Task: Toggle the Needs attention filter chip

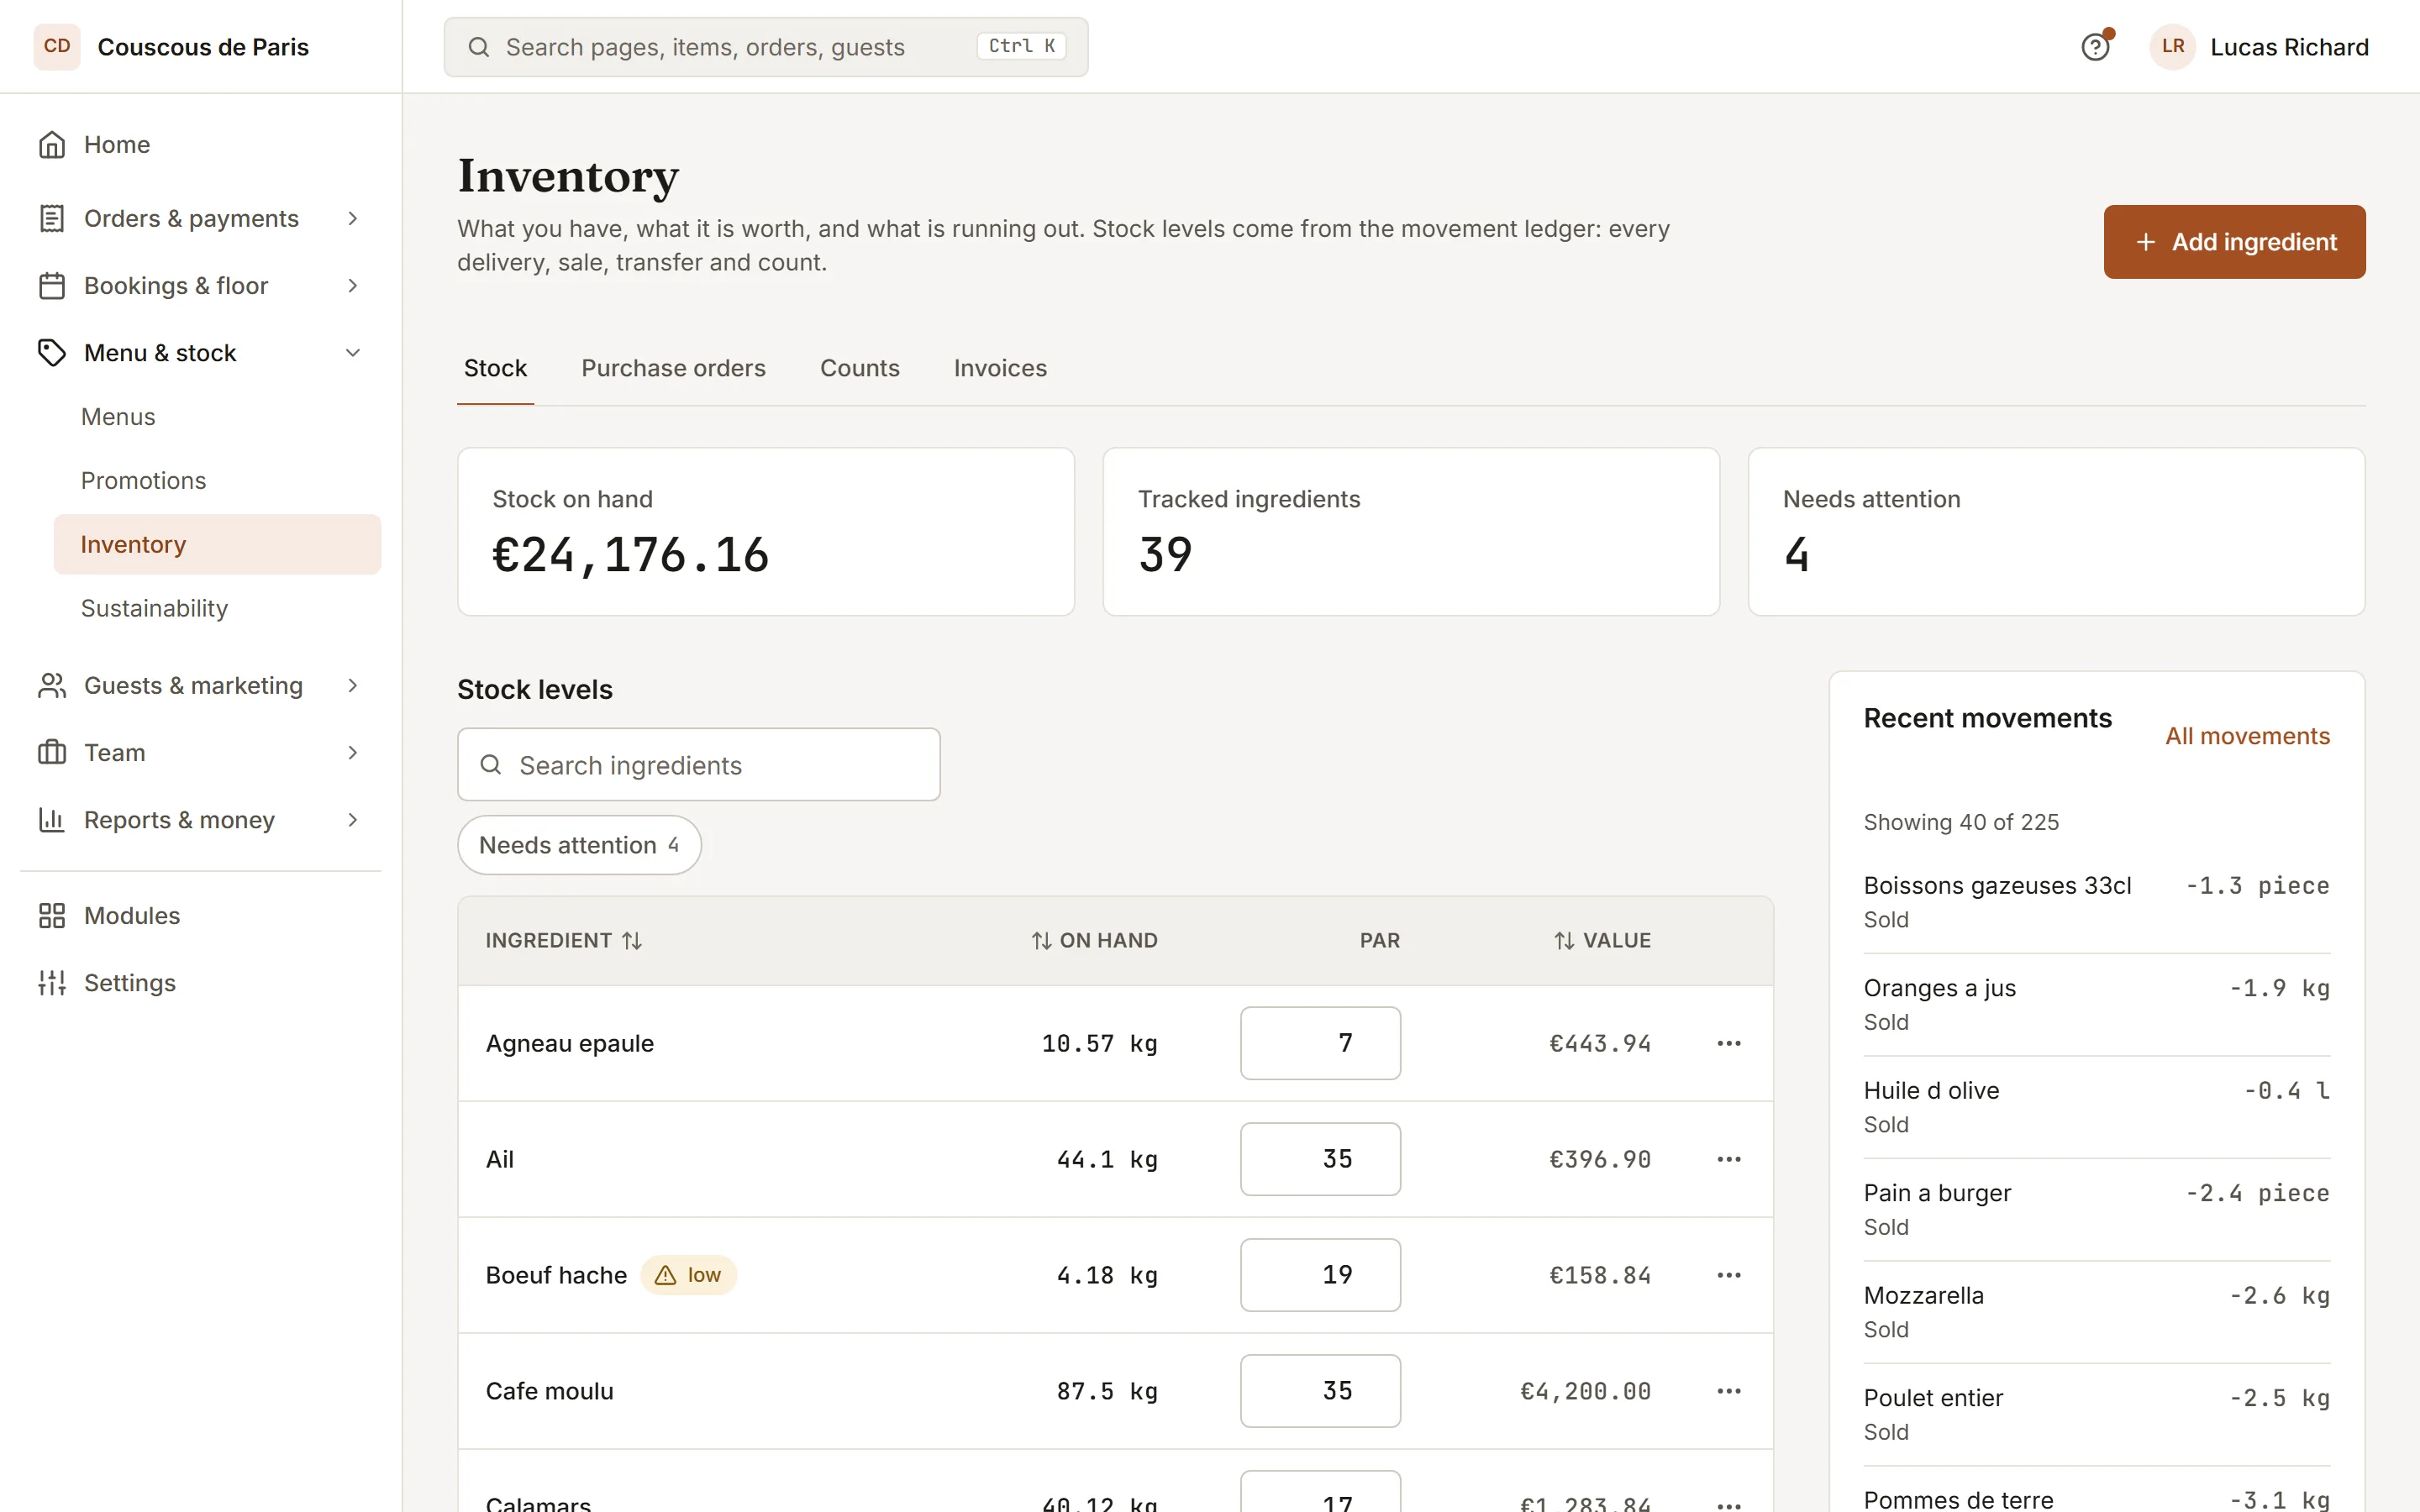Action: click(579, 845)
